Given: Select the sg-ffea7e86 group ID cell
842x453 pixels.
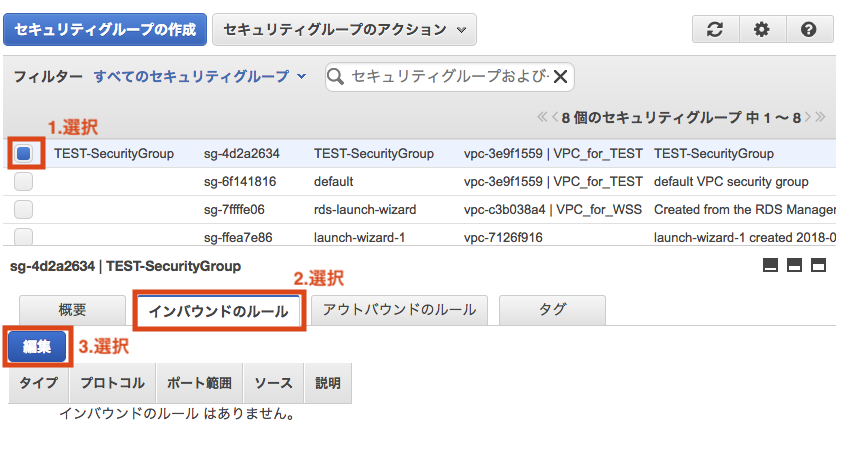Looking at the screenshot, I should (238, 237).
